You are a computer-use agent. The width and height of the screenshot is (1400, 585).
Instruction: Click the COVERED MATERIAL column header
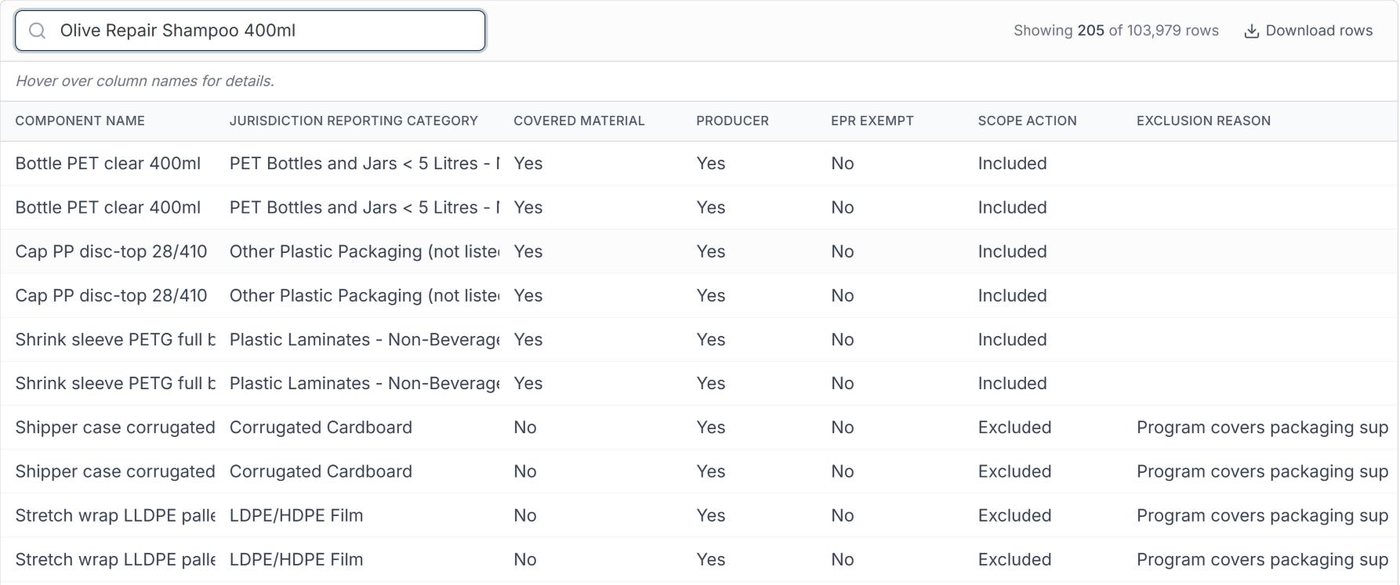[x=579, y=121]
